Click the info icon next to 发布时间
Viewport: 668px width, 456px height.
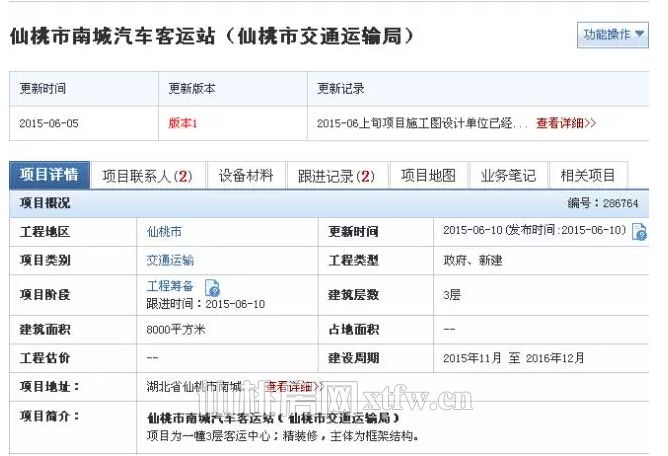coord(639,232)
